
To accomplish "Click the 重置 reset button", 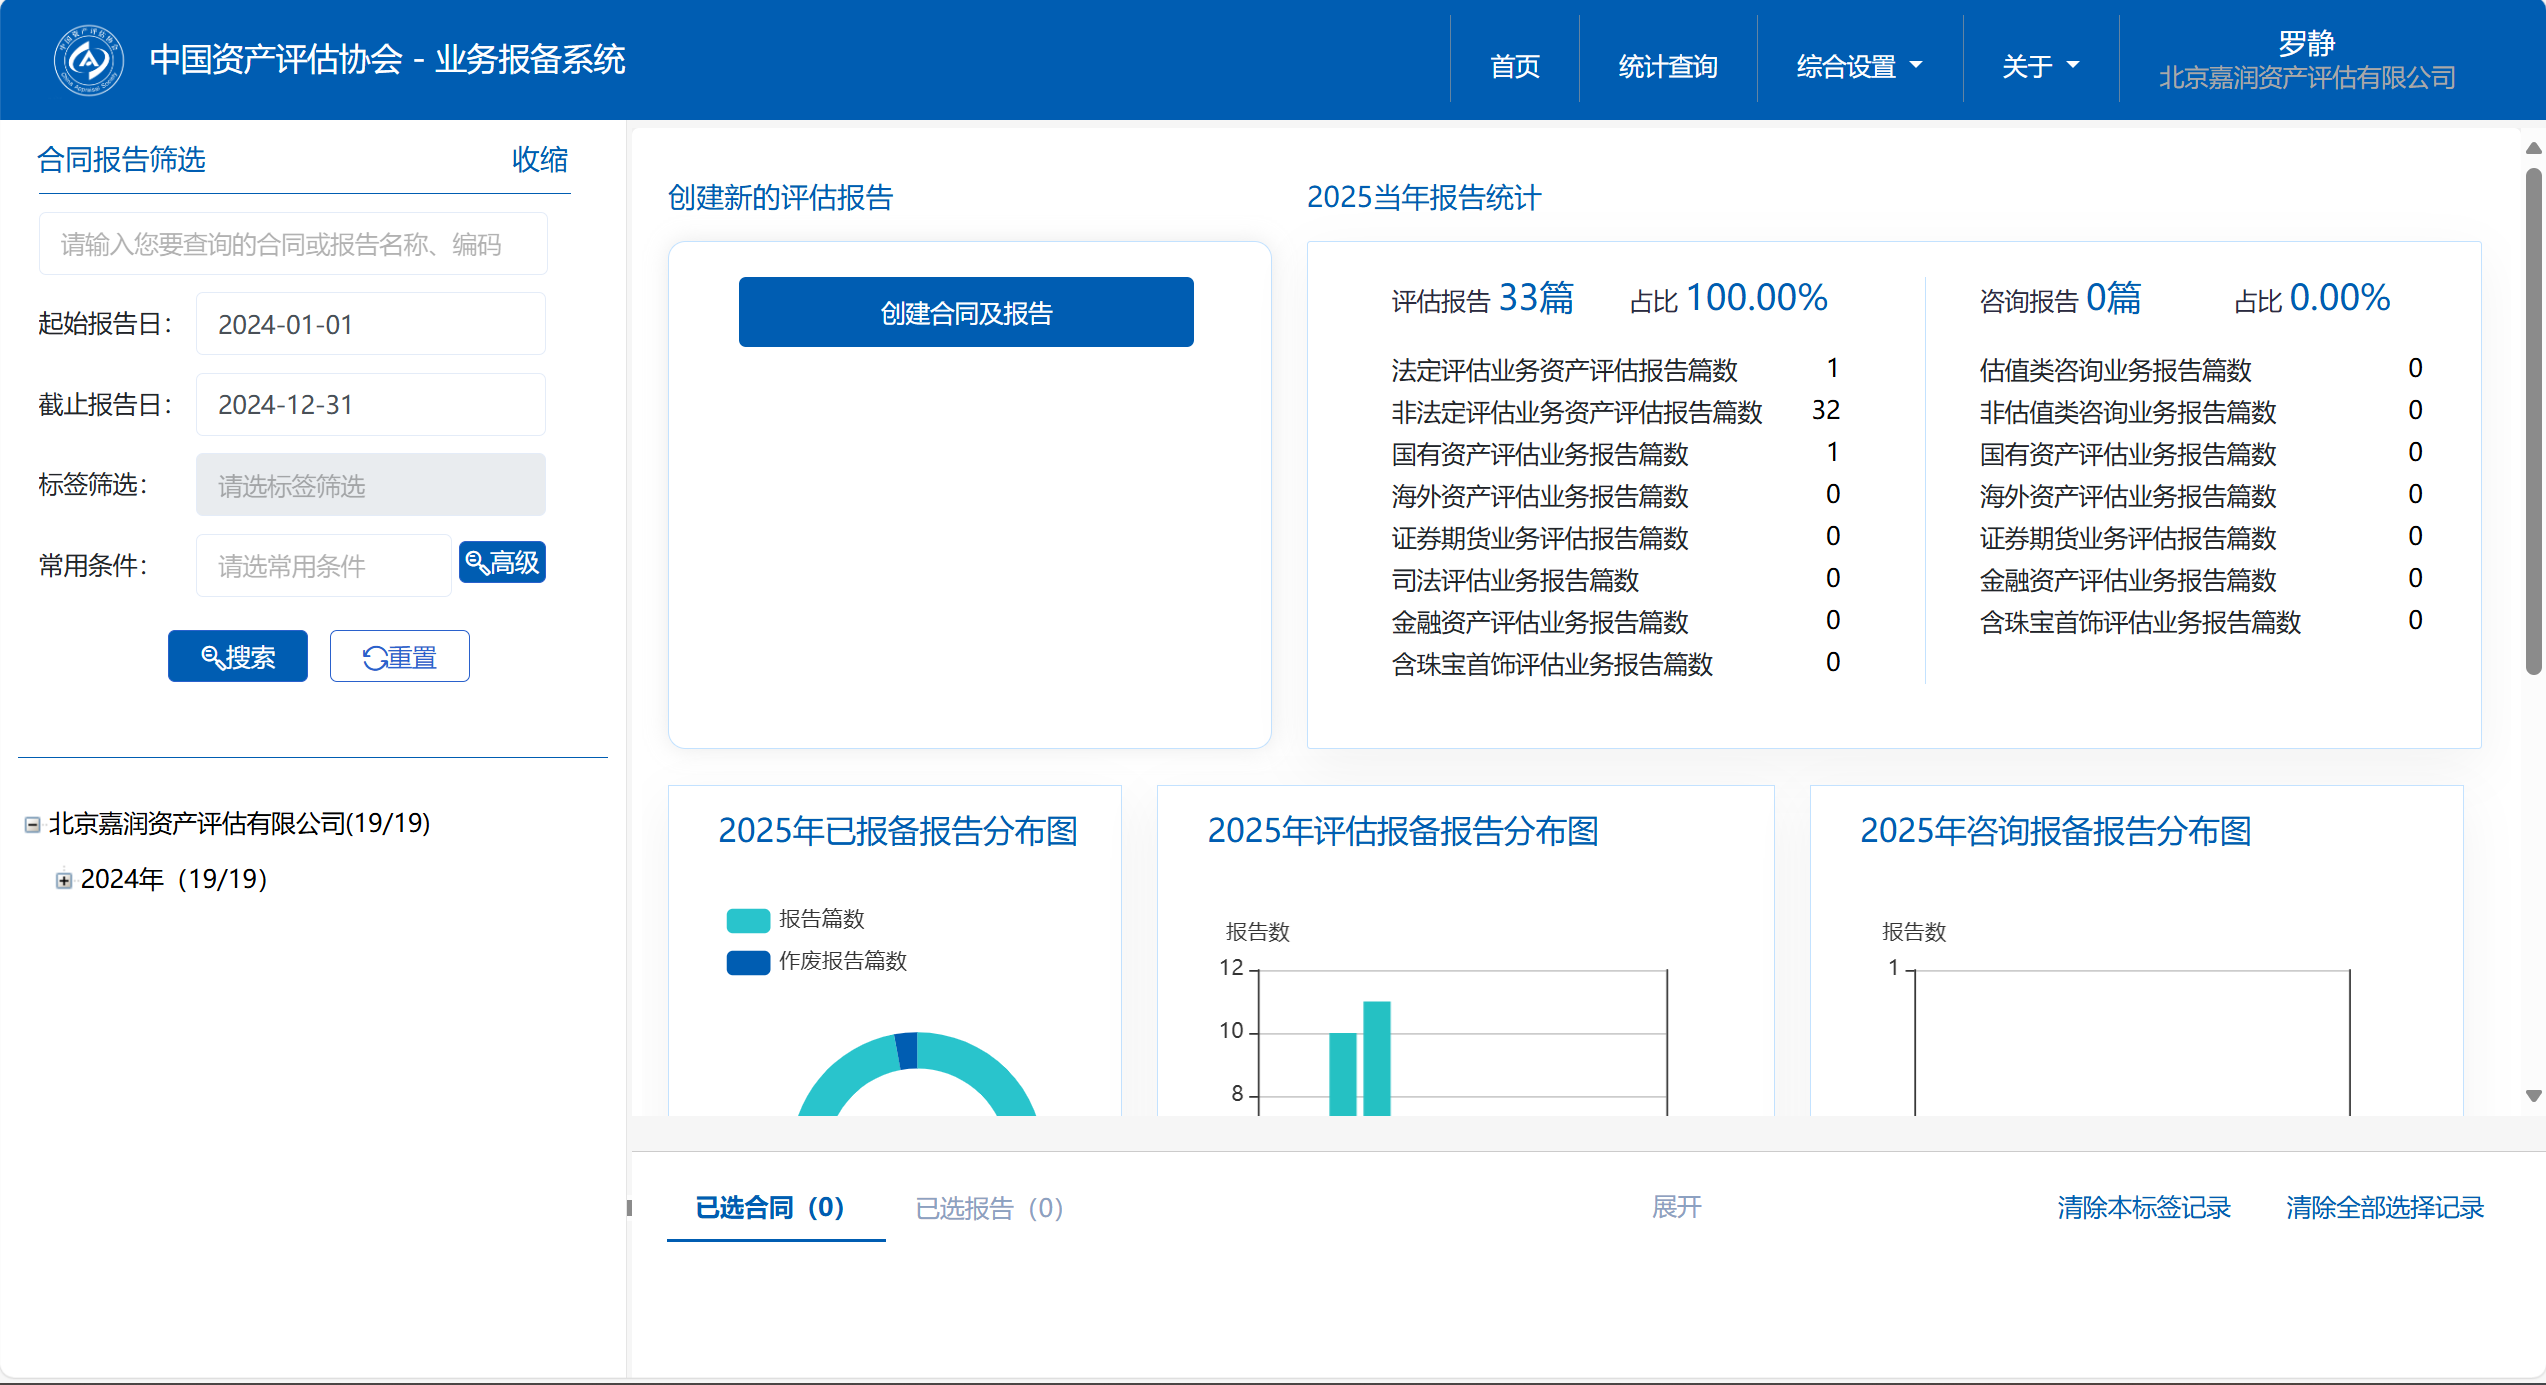I will tap(399, 657).
